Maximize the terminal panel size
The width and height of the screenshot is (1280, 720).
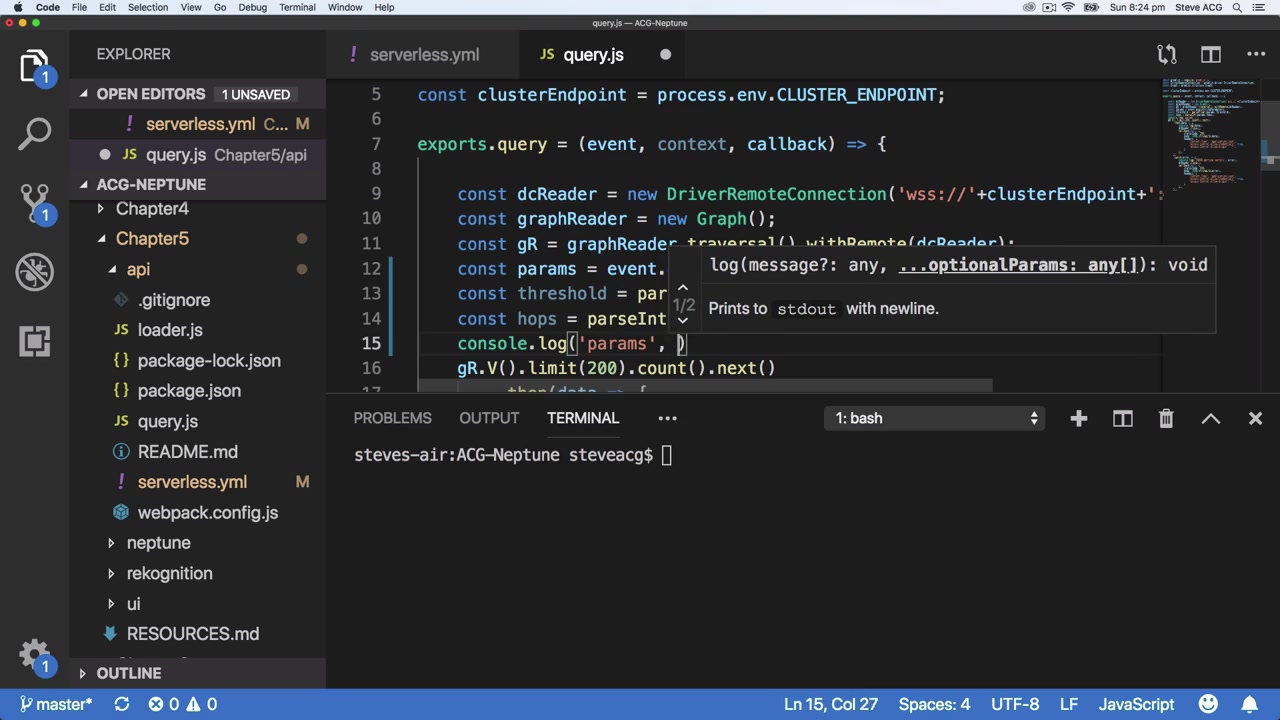click(1210, 418)
